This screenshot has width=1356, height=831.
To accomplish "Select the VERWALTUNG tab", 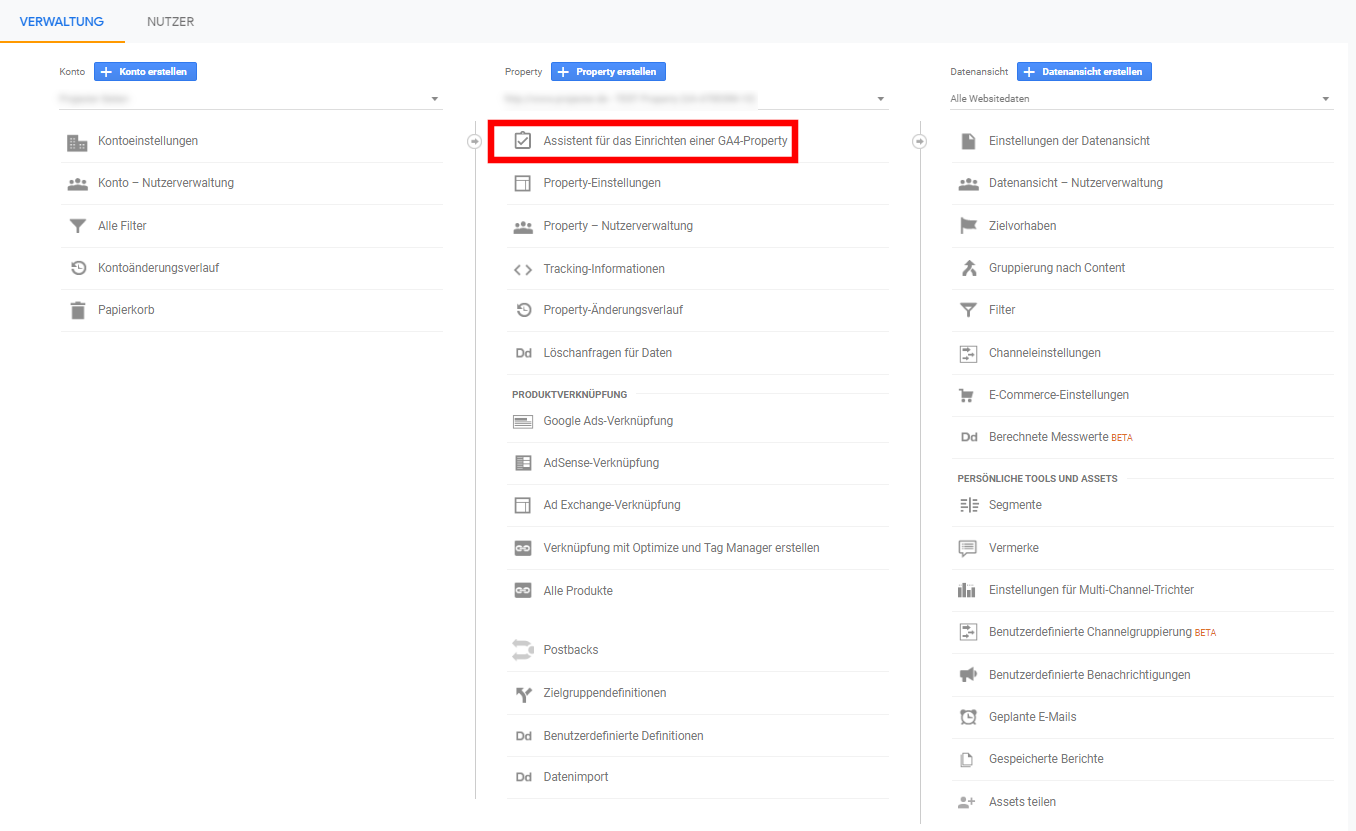I will [61, 21].
